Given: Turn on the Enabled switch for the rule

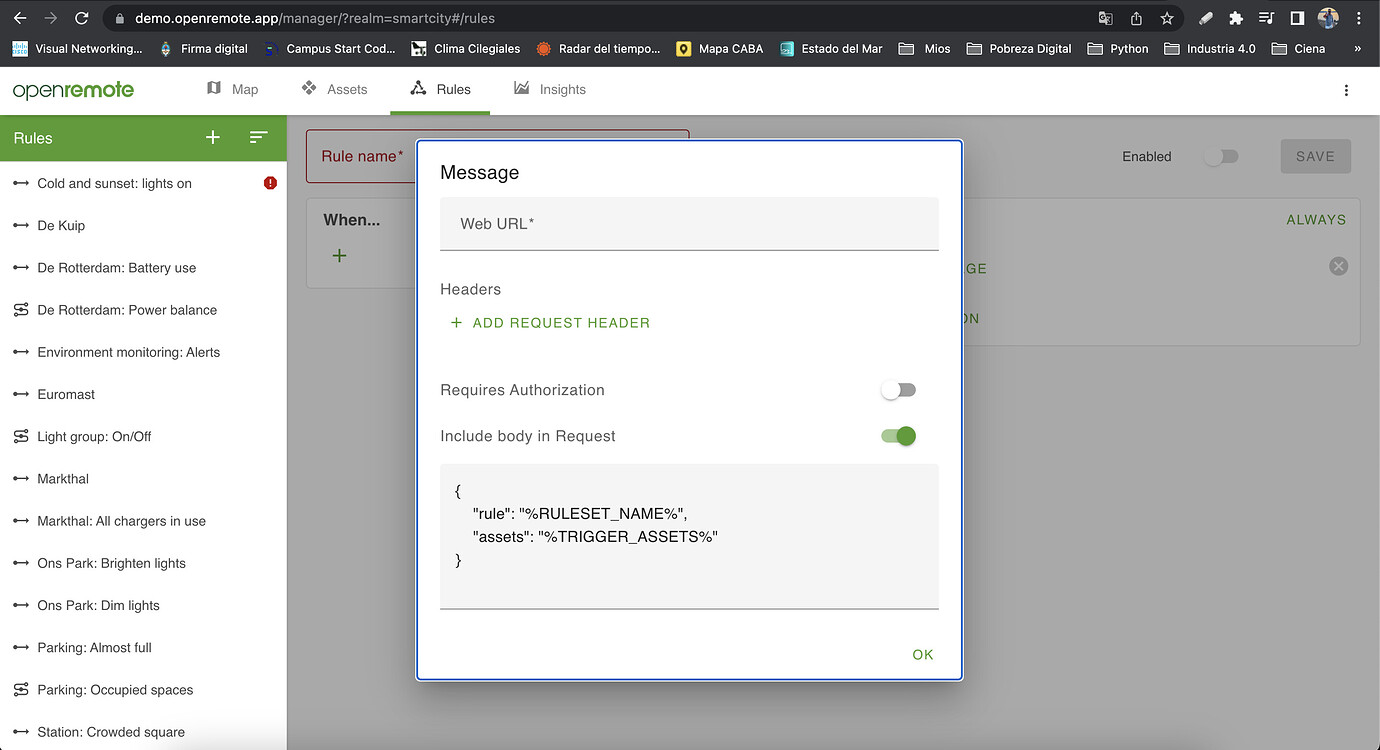Looking at the screenshot, I should click(x=1221, y=156).
